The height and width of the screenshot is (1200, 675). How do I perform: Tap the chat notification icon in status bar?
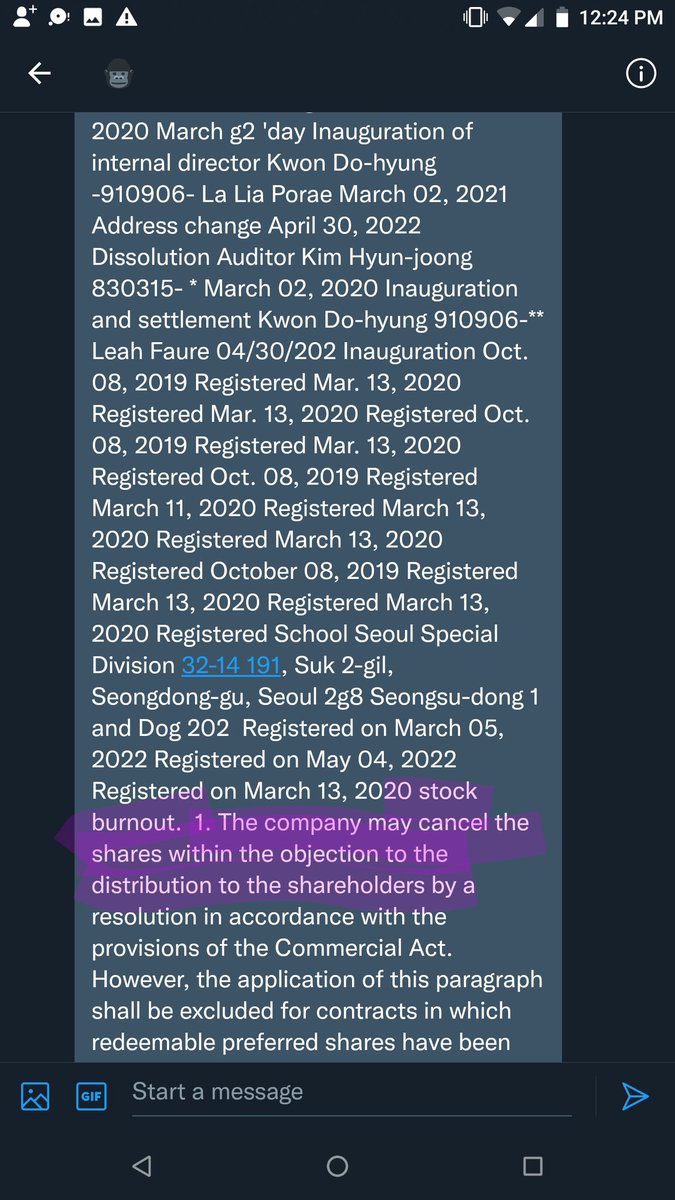click(60, 17)
